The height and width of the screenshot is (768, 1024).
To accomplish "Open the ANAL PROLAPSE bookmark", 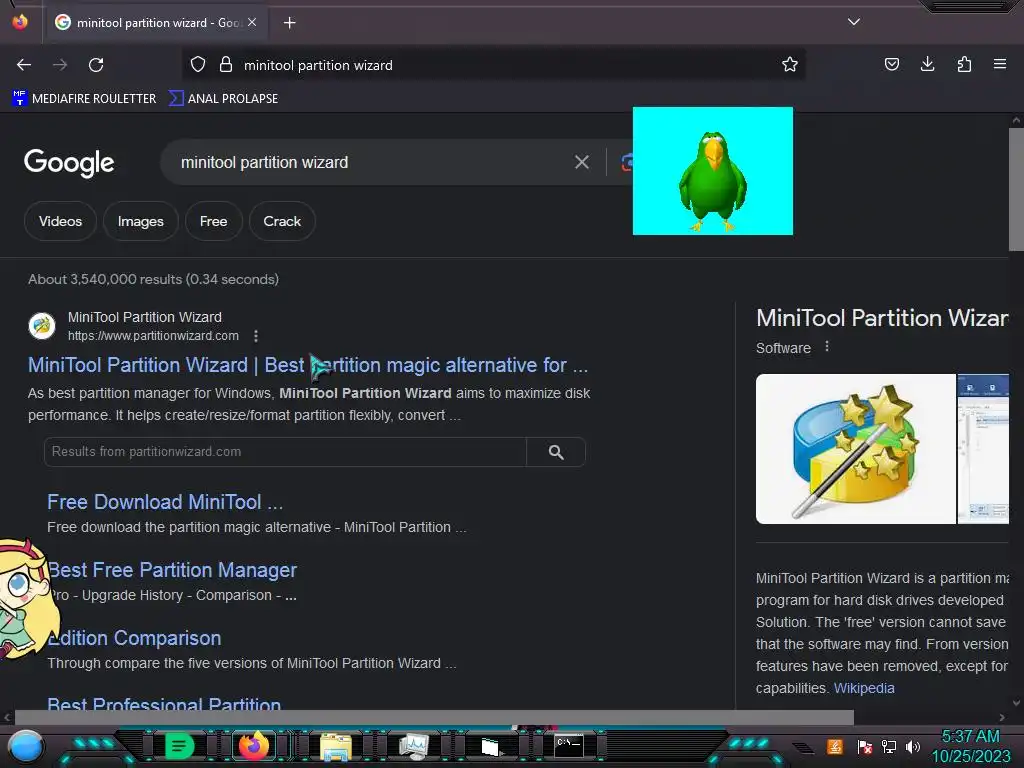I will pyautogui.click(x=223, y=99).
